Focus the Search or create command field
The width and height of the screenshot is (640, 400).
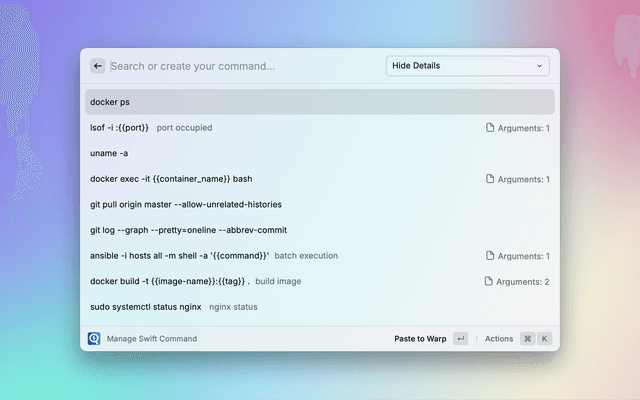tap(245, 66)
